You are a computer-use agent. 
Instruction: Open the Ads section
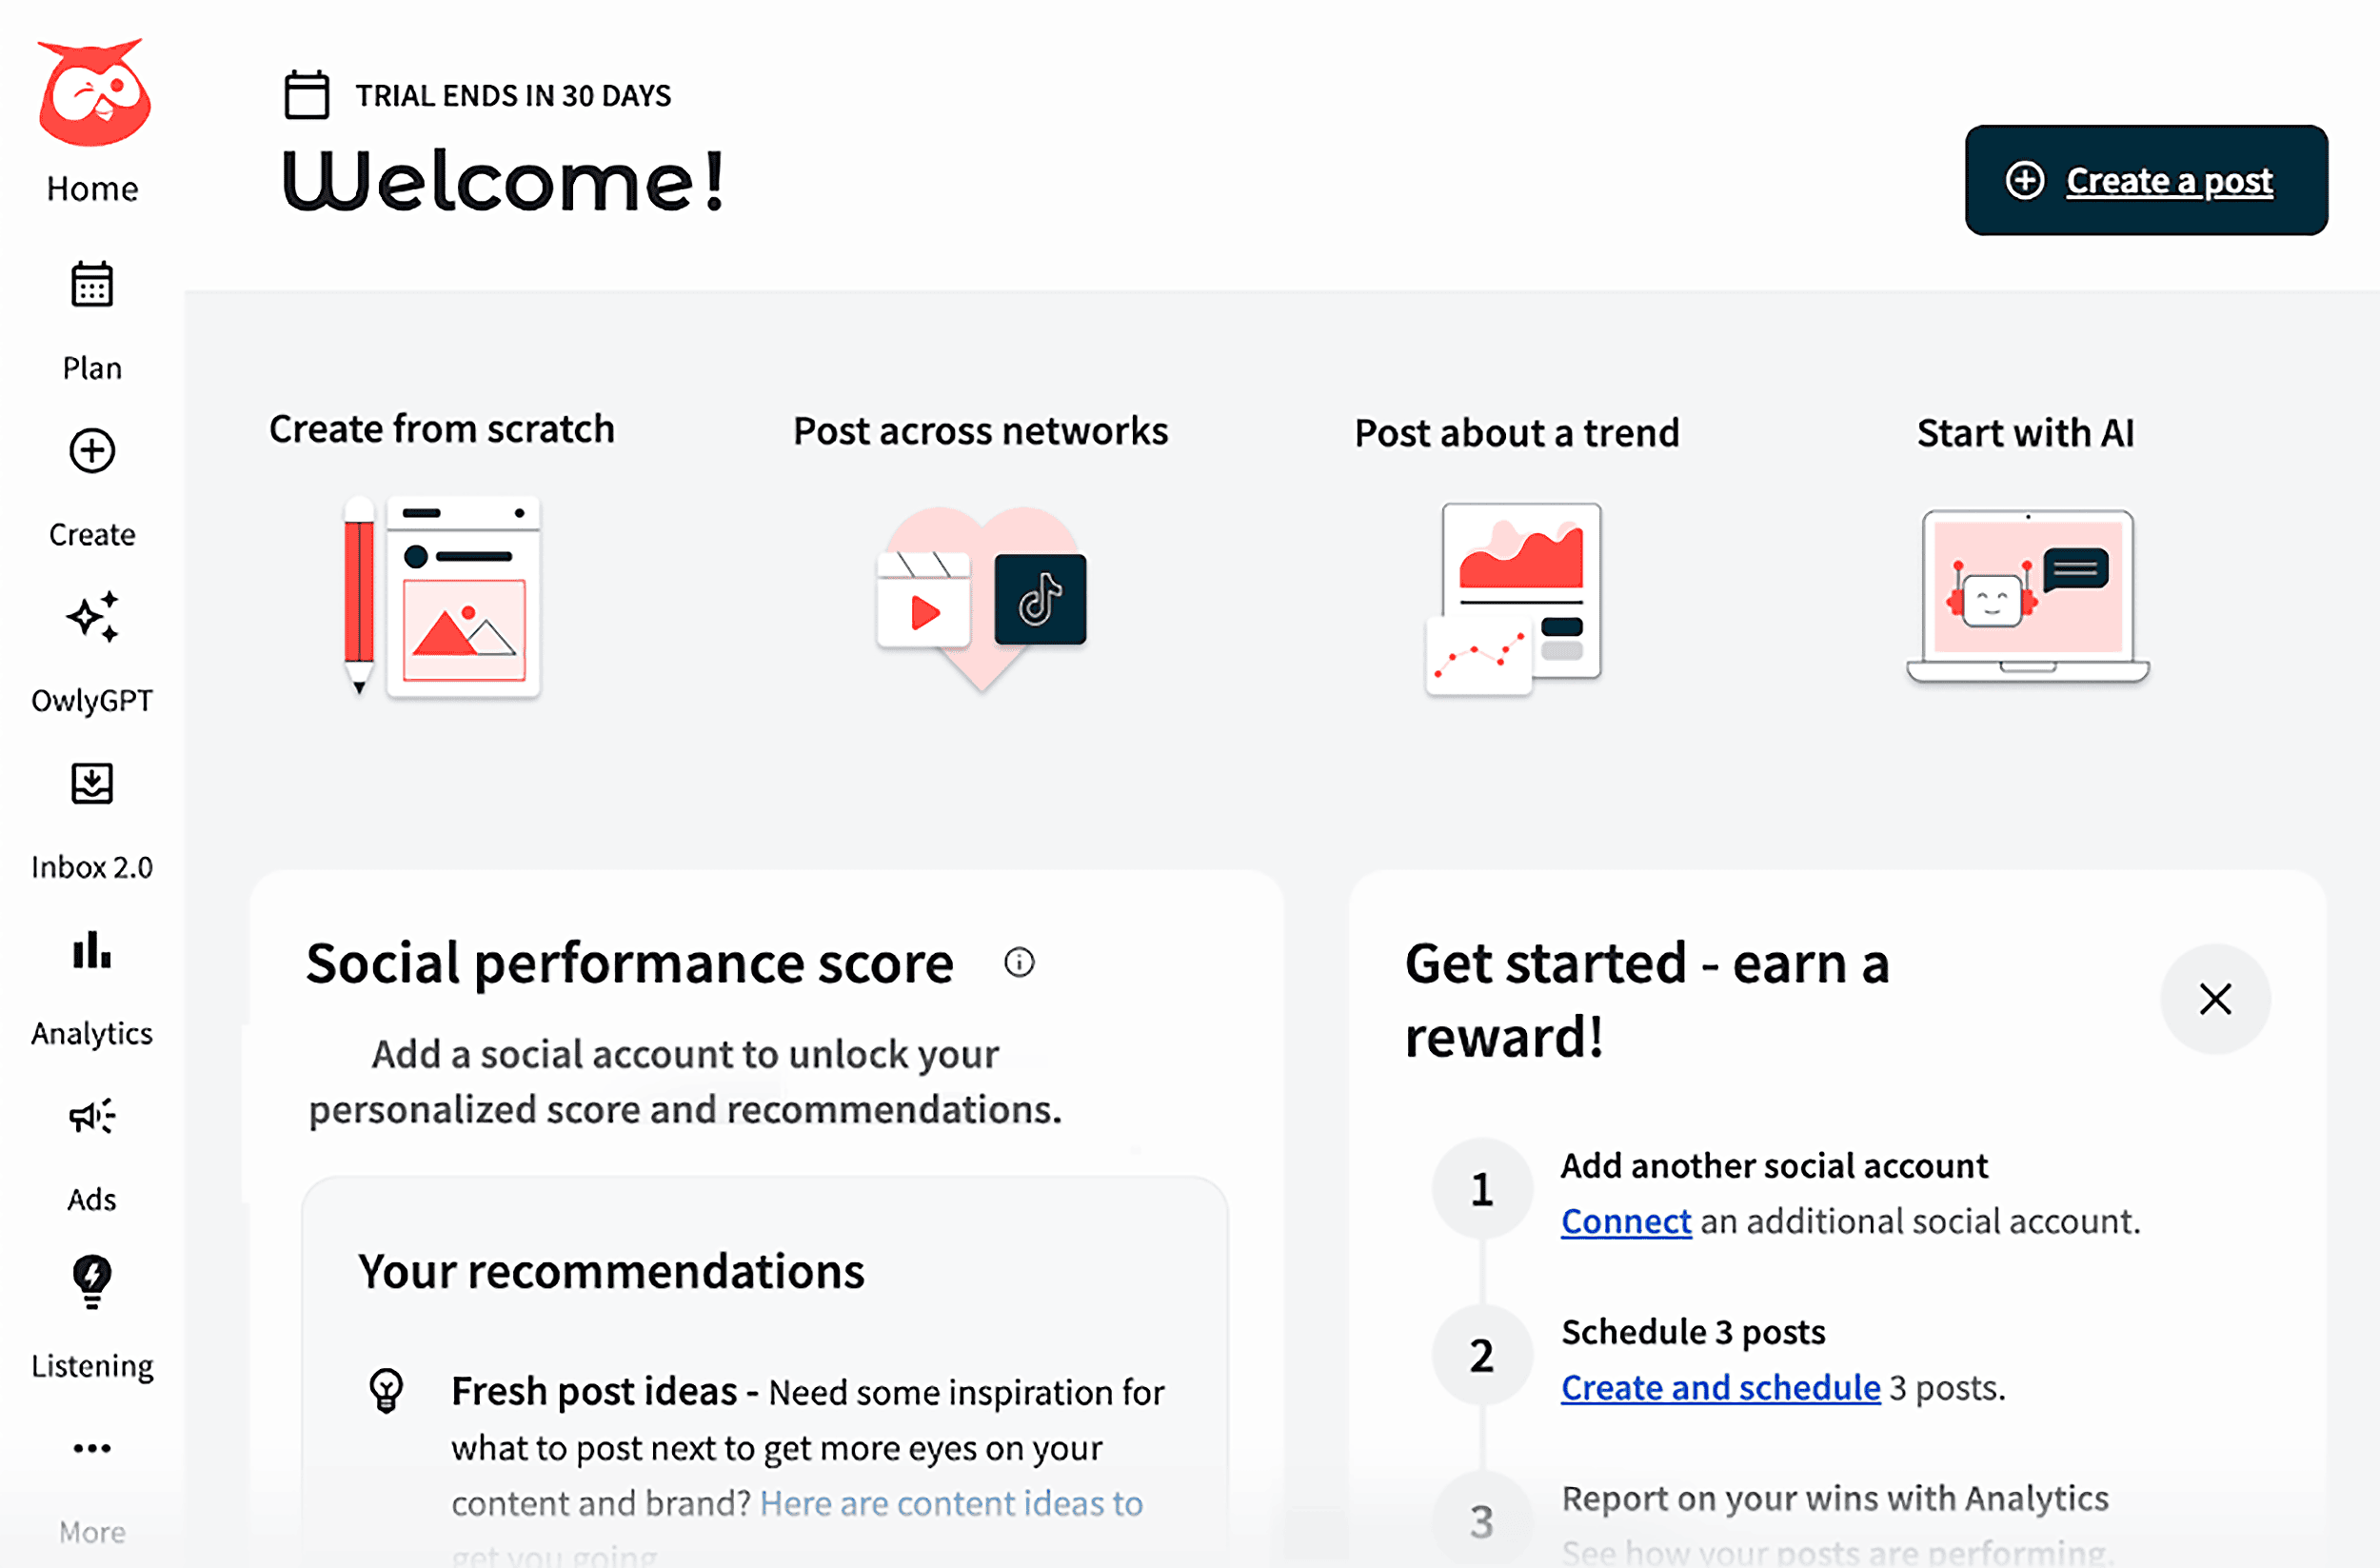pyautogui.click(x=91, y=1155)
